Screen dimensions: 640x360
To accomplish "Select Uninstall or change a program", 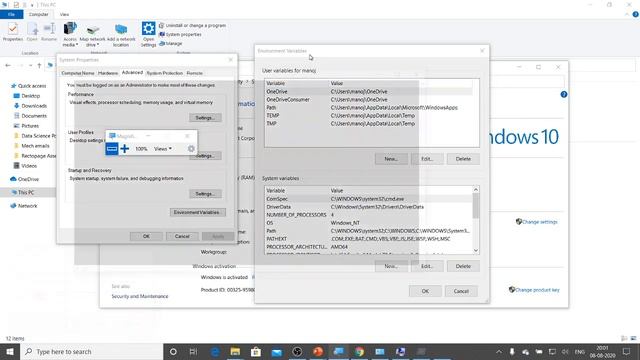I will tap(192, 25).
